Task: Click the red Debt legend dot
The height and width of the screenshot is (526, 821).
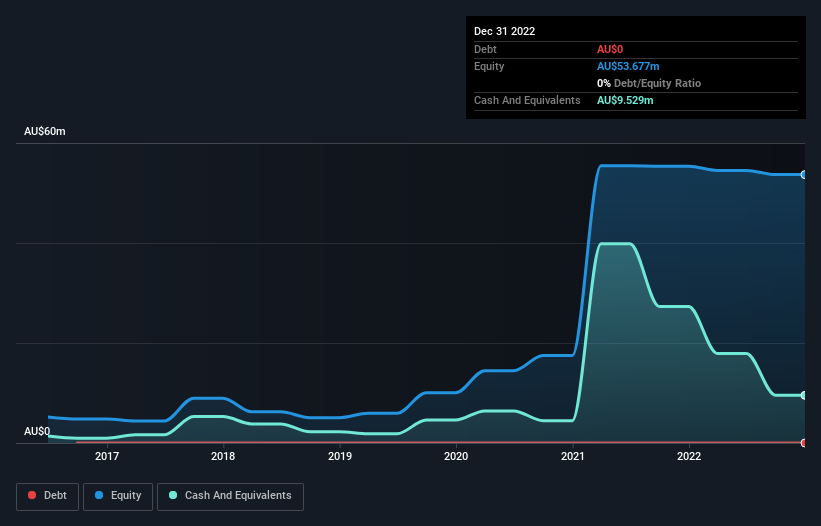Action: point(32,495)
